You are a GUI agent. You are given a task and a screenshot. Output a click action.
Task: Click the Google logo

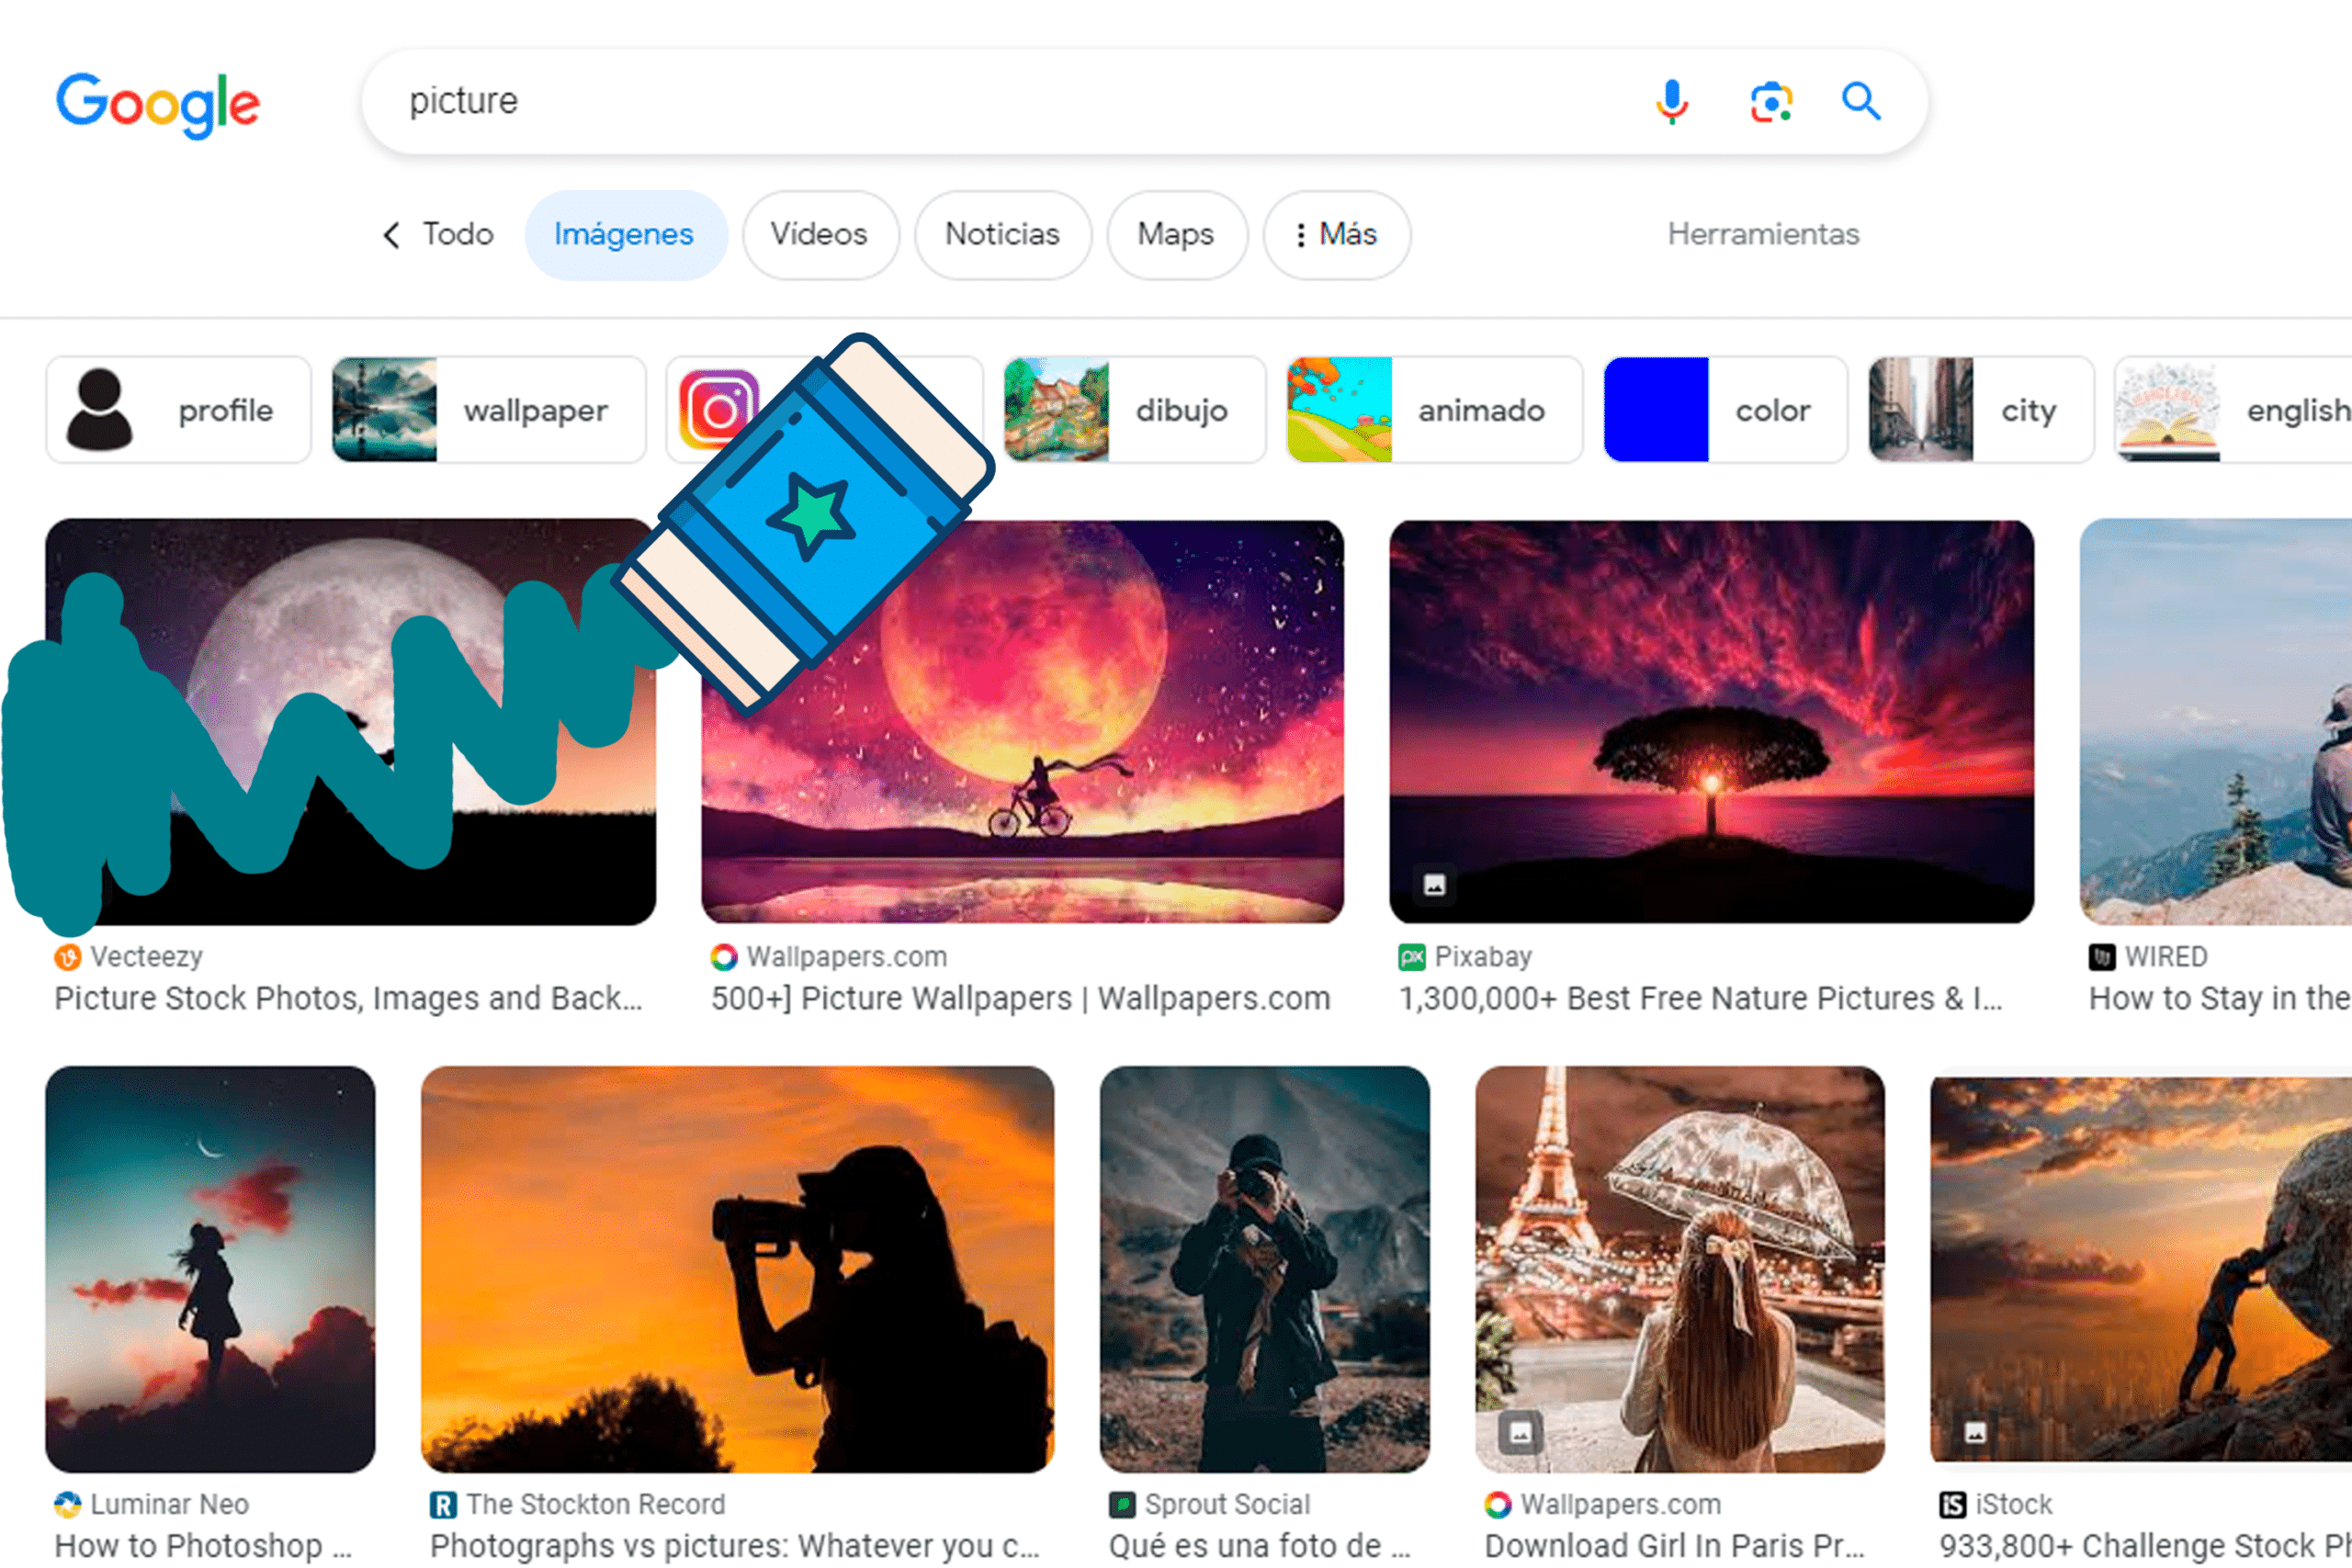(x=158, y=104)
